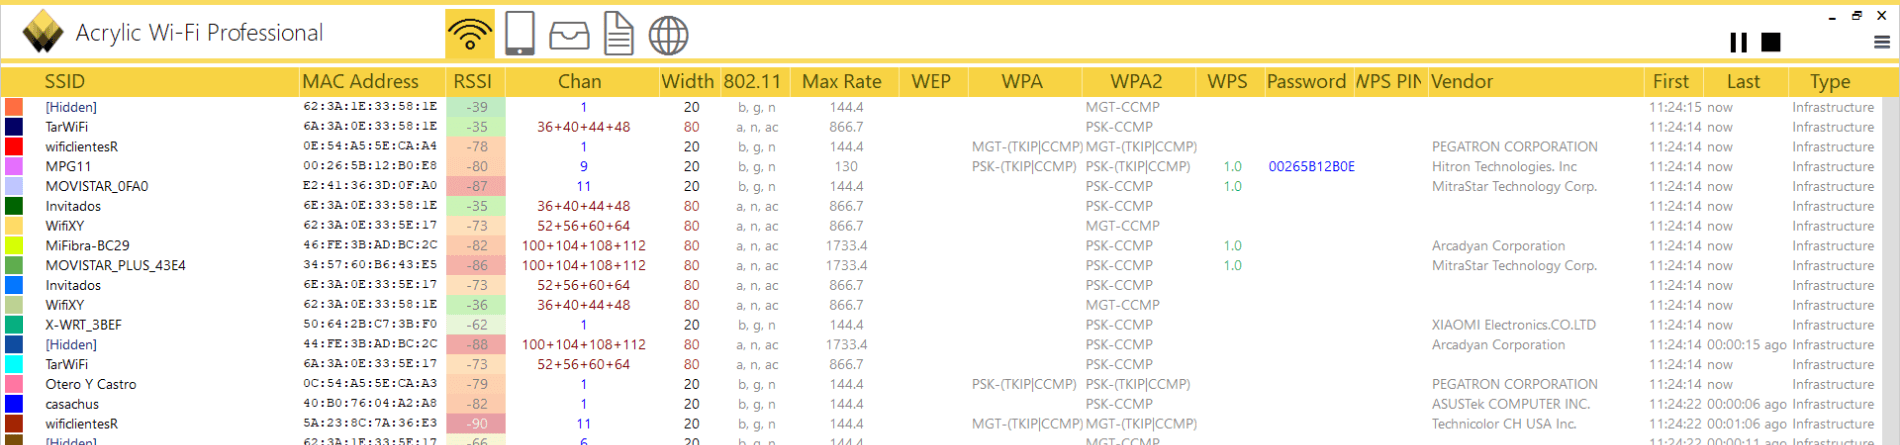The width and height of the screenshot is (1900, 445).
Task: Open the inbox tray icon
Action: [569, 37]
